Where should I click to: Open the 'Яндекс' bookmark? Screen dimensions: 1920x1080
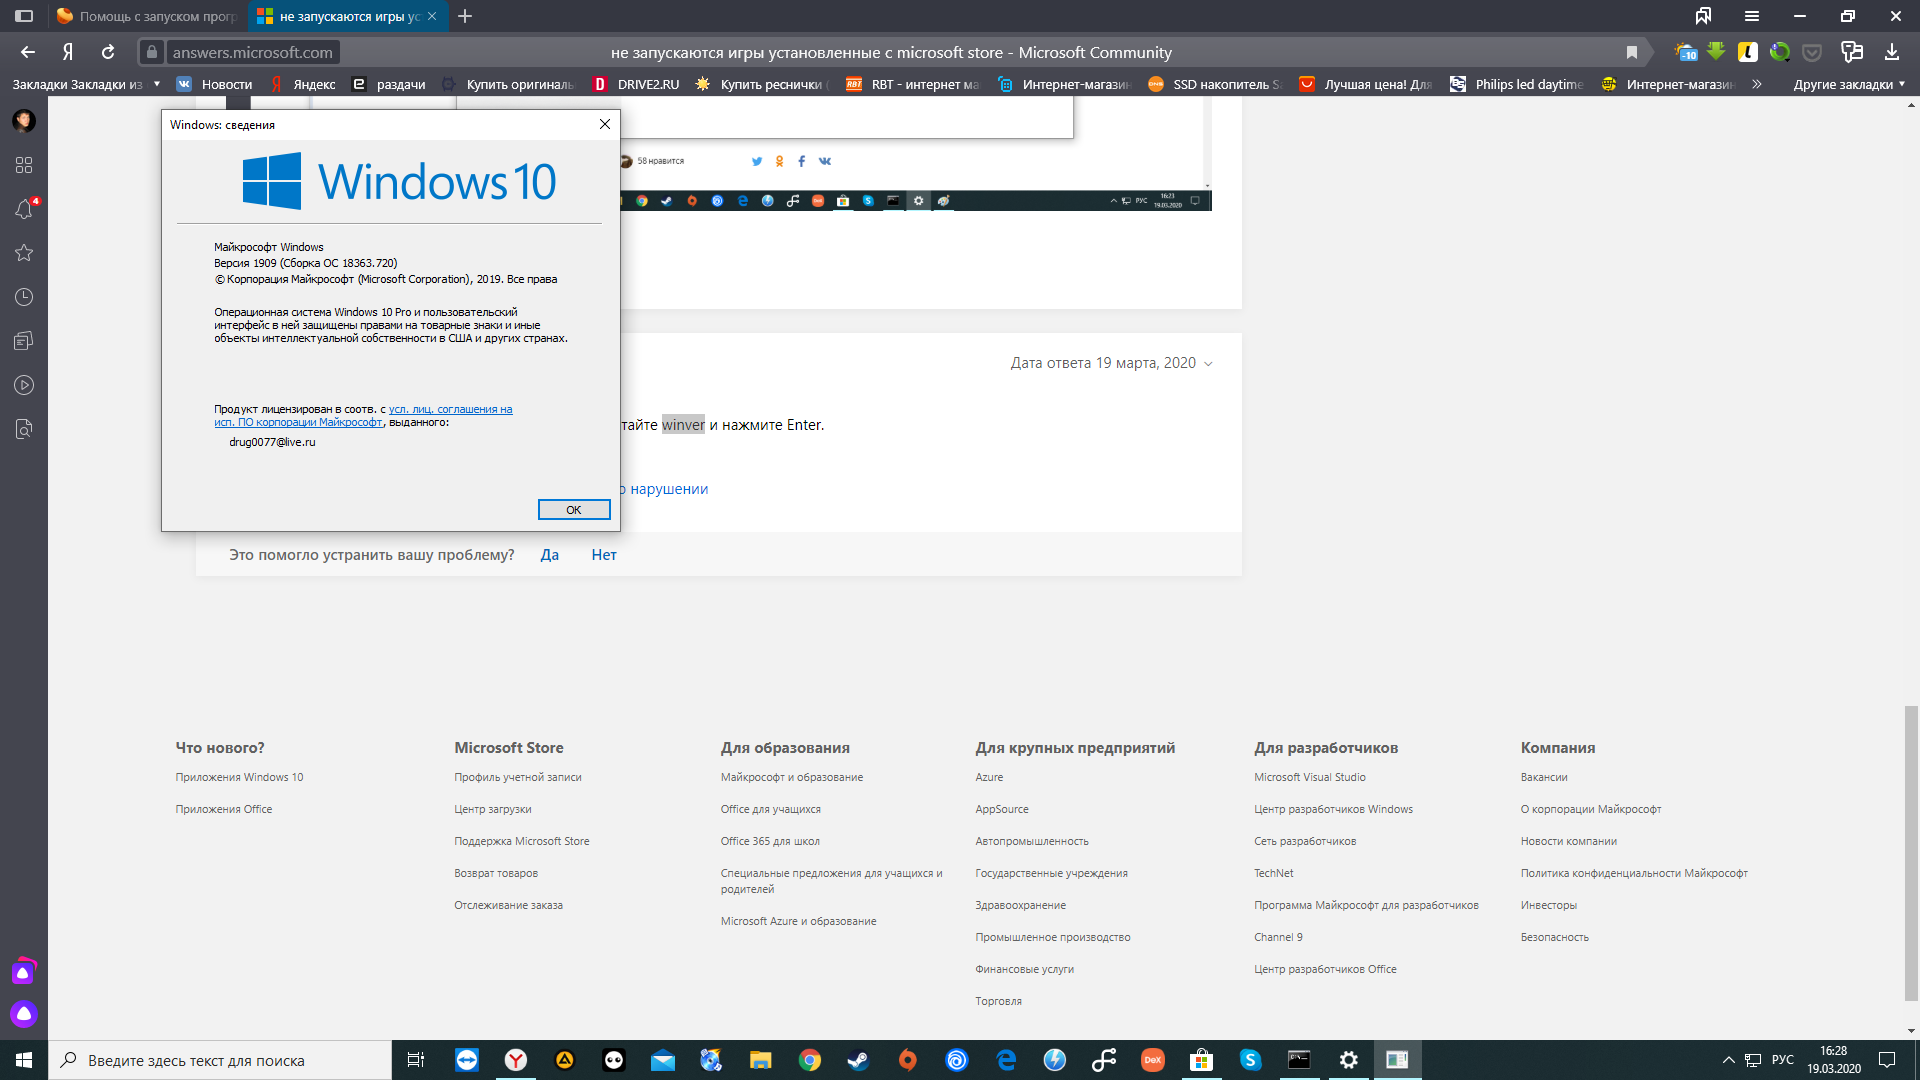(303, 84)
